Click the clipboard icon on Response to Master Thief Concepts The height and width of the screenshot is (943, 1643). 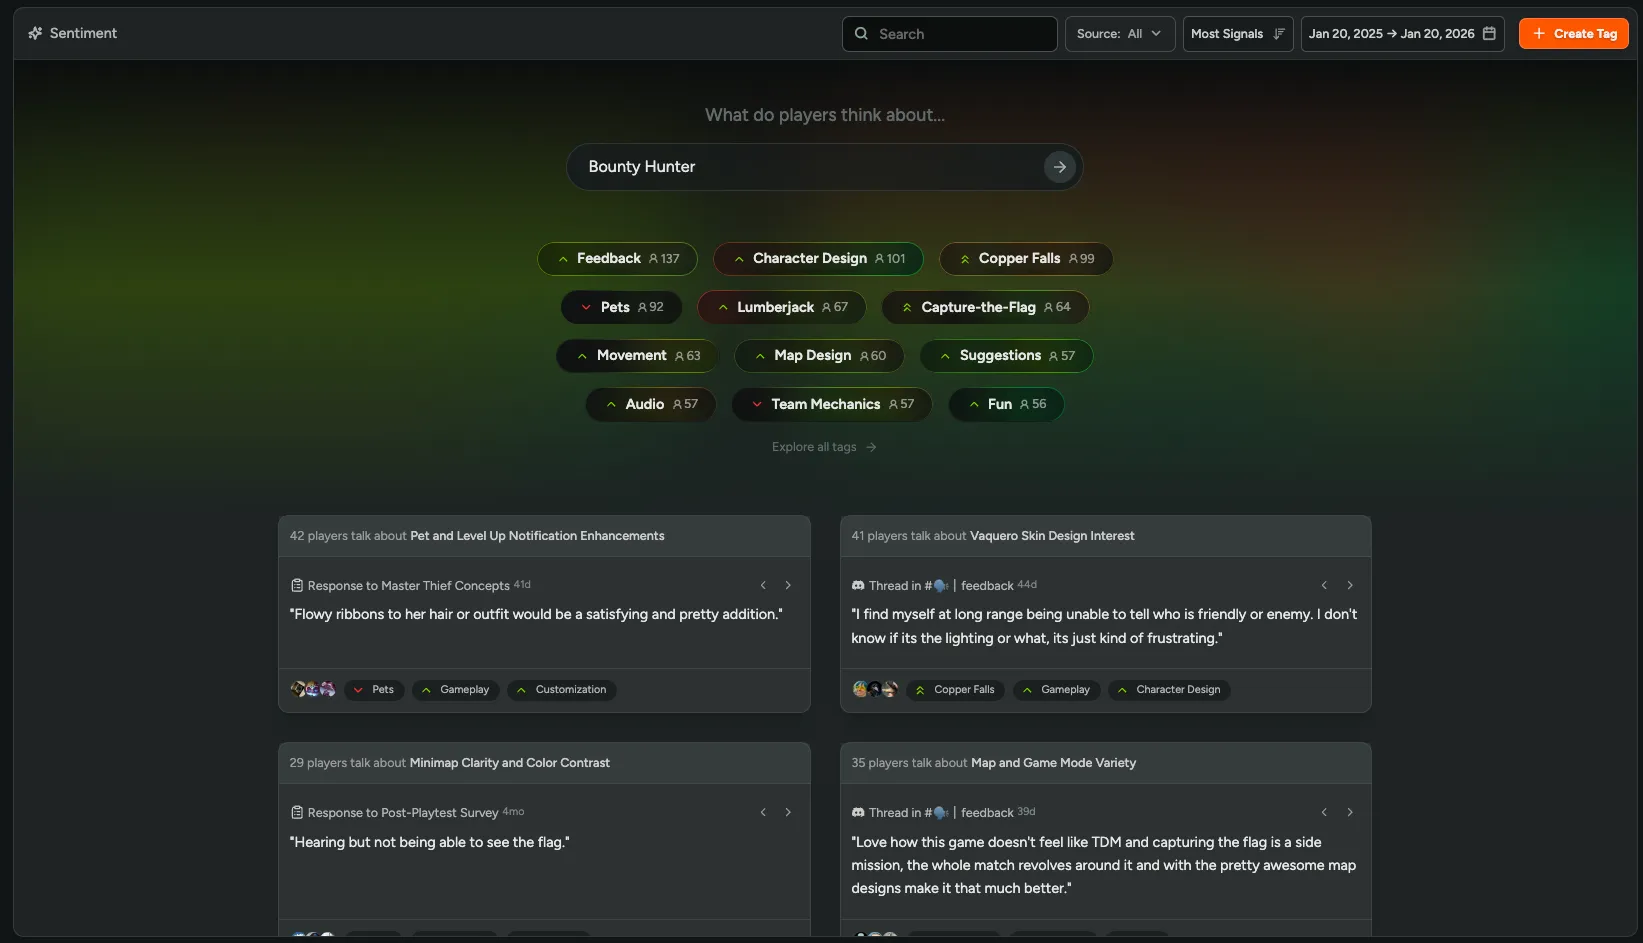296,585
